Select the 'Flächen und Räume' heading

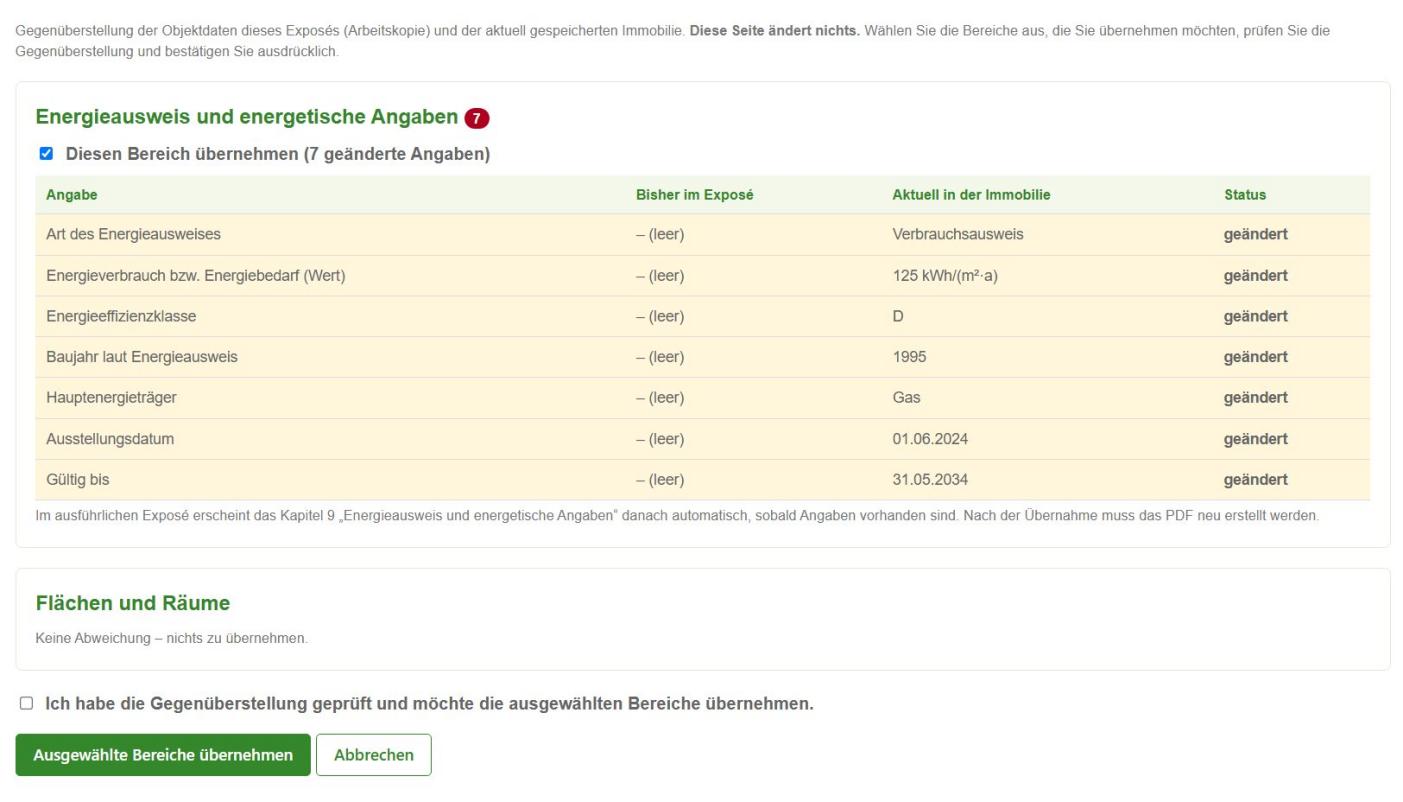pos(133,603)
